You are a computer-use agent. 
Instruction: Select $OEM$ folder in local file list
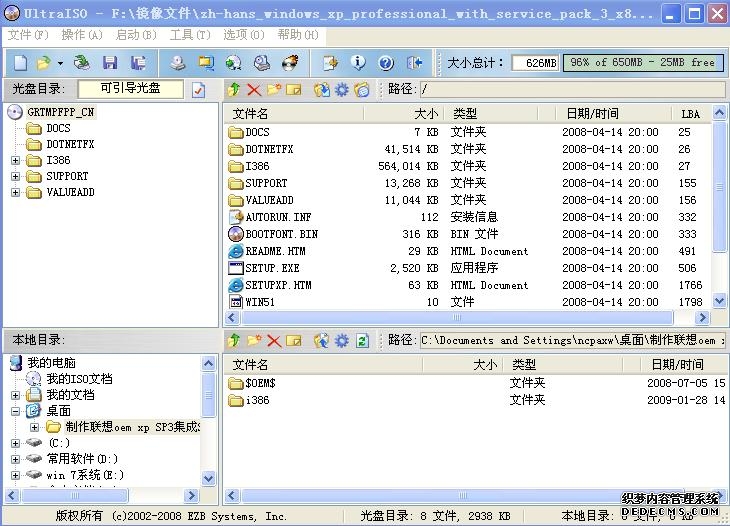point(260,383)
